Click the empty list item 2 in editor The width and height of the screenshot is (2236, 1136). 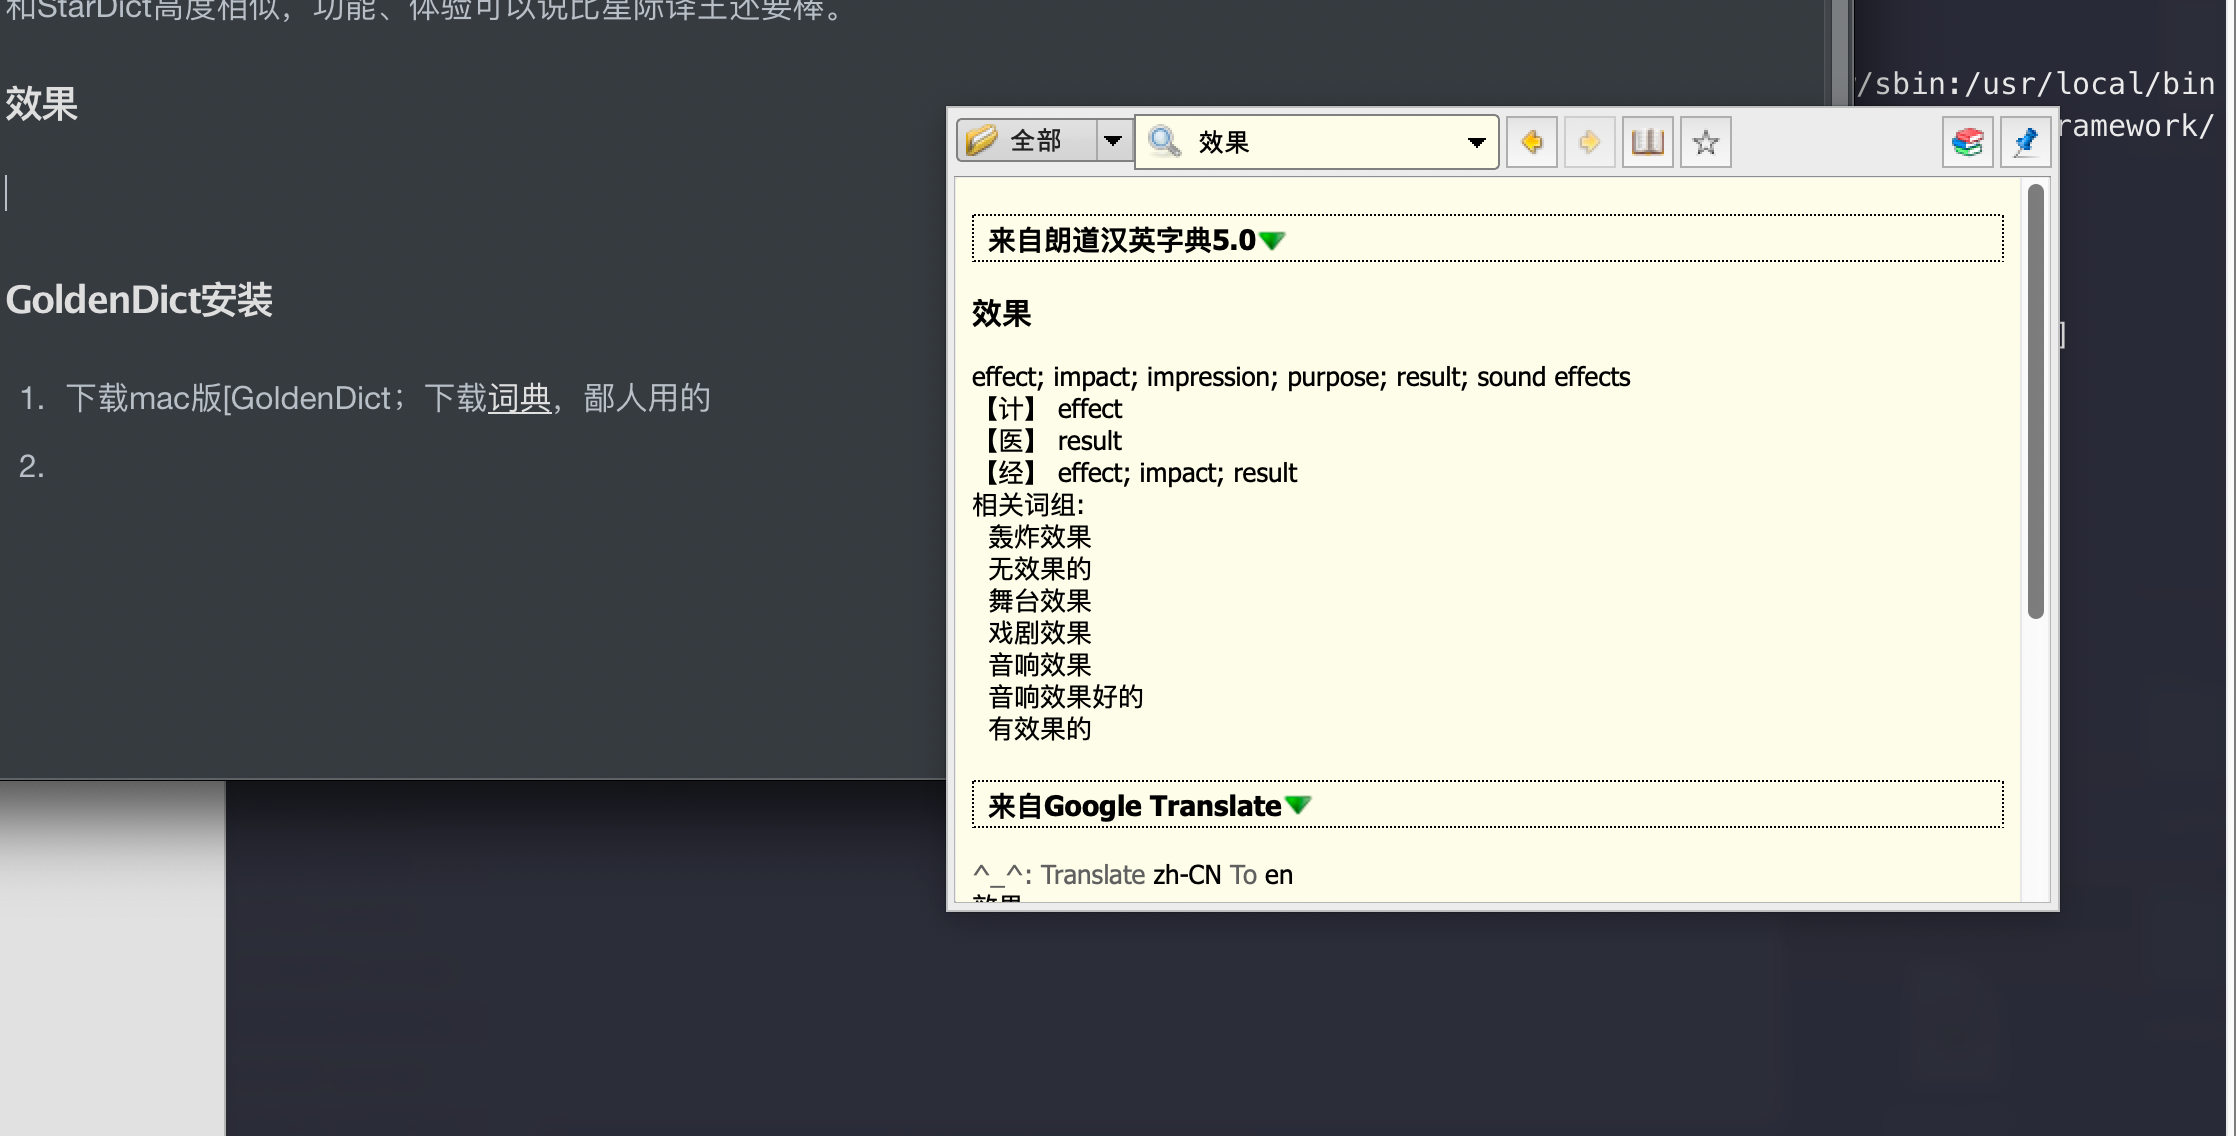pos(31,466)
